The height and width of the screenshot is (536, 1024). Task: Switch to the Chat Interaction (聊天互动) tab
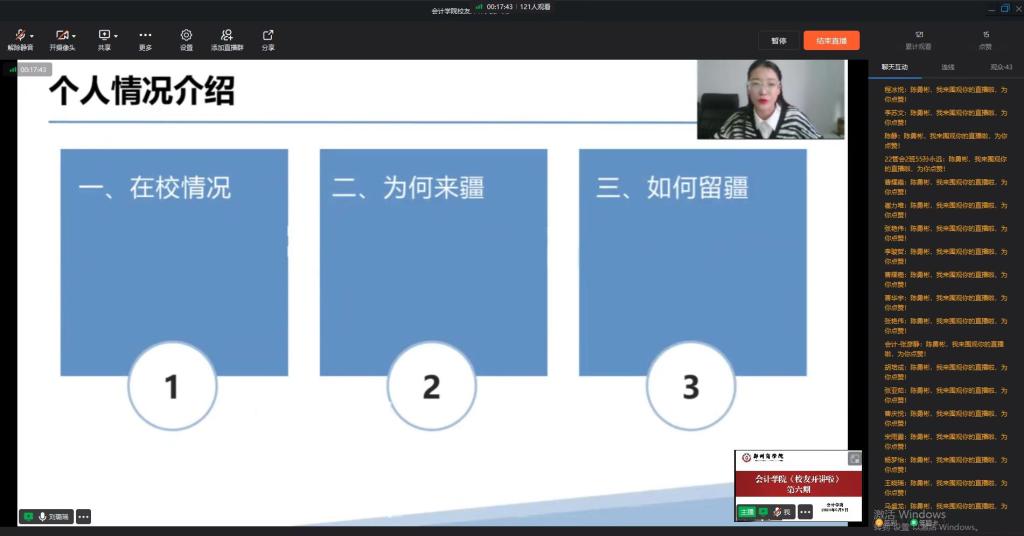[x=894, y=67]
